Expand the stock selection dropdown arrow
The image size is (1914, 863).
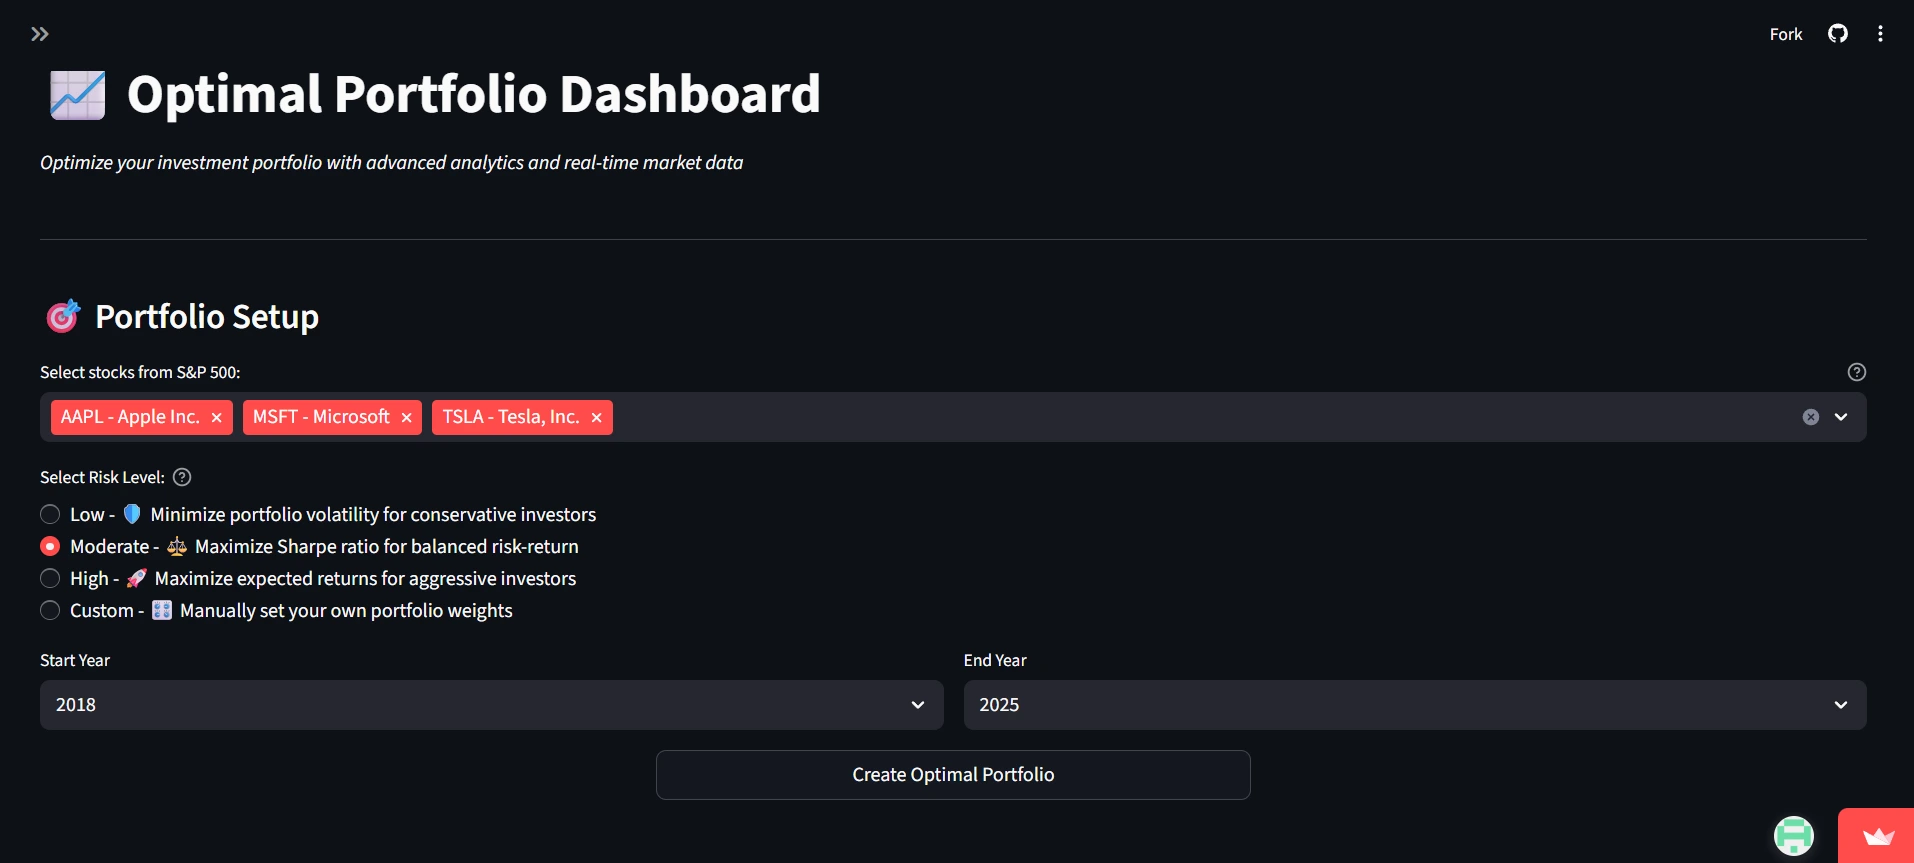pos(1841,417)
